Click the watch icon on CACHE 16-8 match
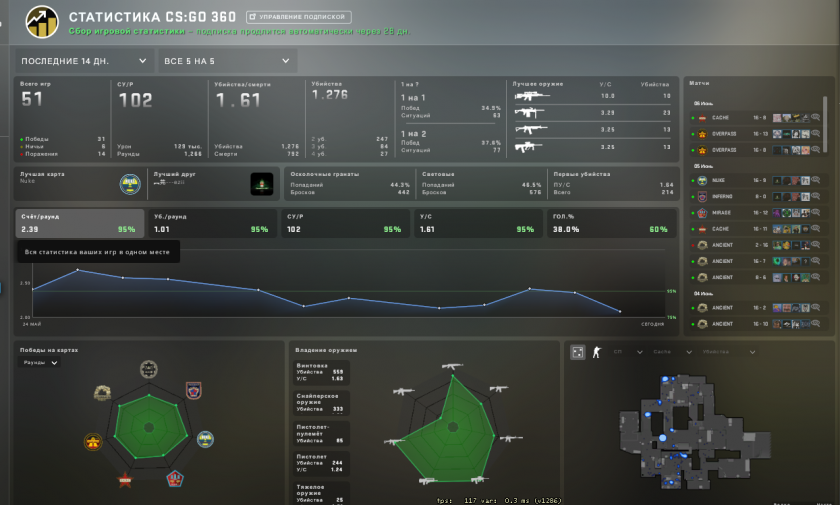The height and width of the screenshot is (505, 840). click(x=815, y=117)
